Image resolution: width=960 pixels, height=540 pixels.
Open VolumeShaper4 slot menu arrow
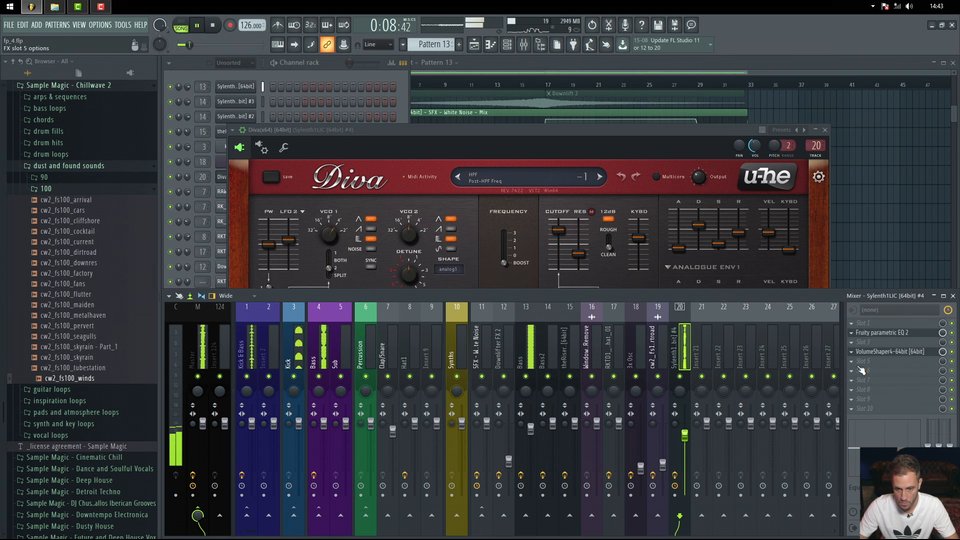pyautogui.click(x=851, y=351)
